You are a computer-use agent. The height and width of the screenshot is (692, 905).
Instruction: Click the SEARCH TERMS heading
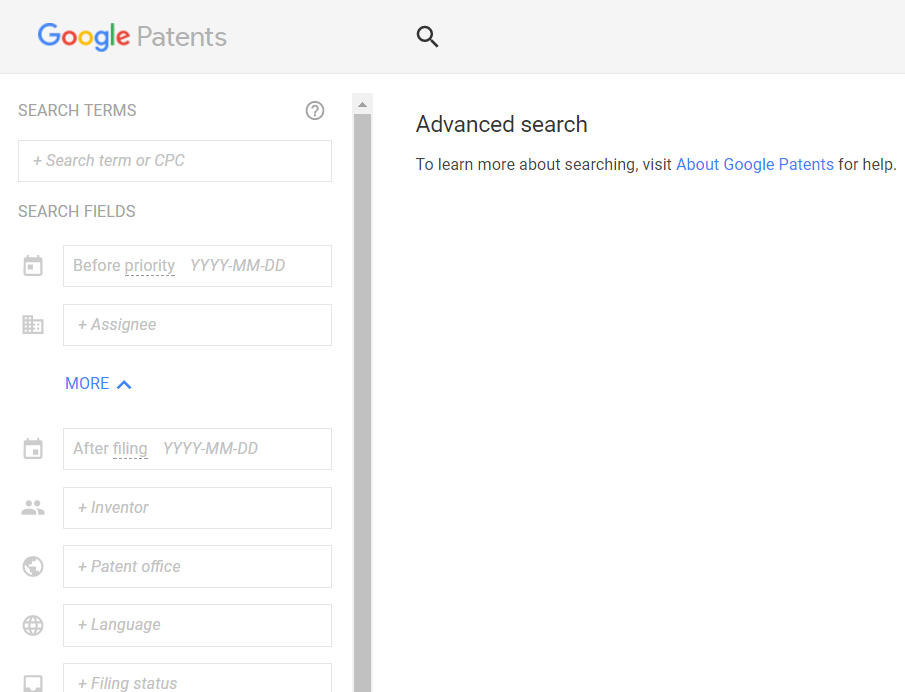click(x=77, y=110)
